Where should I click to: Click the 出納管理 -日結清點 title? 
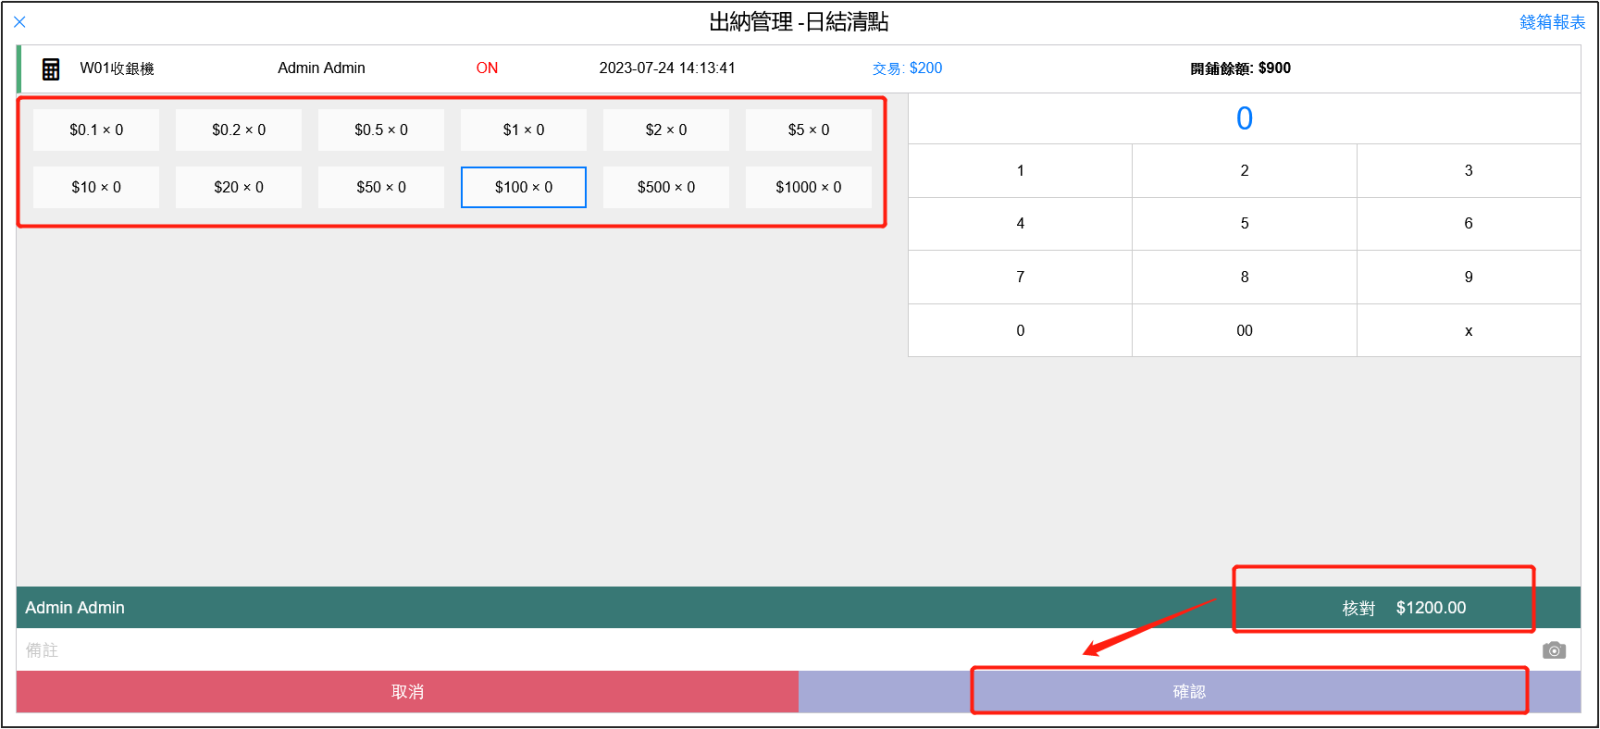(x=799, y=22)
